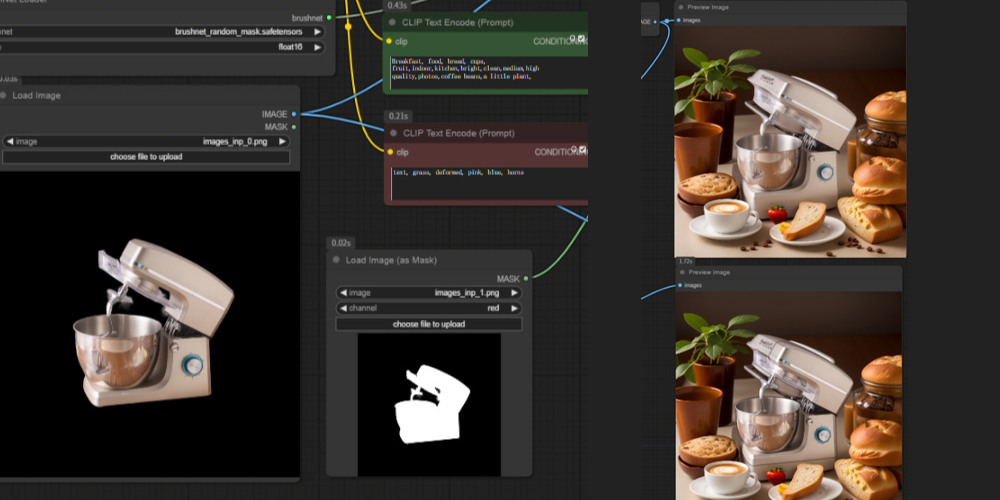Click the 0.02s execution time badge
This screenshot has width=1000, height=500.
[x=341, y=243]
